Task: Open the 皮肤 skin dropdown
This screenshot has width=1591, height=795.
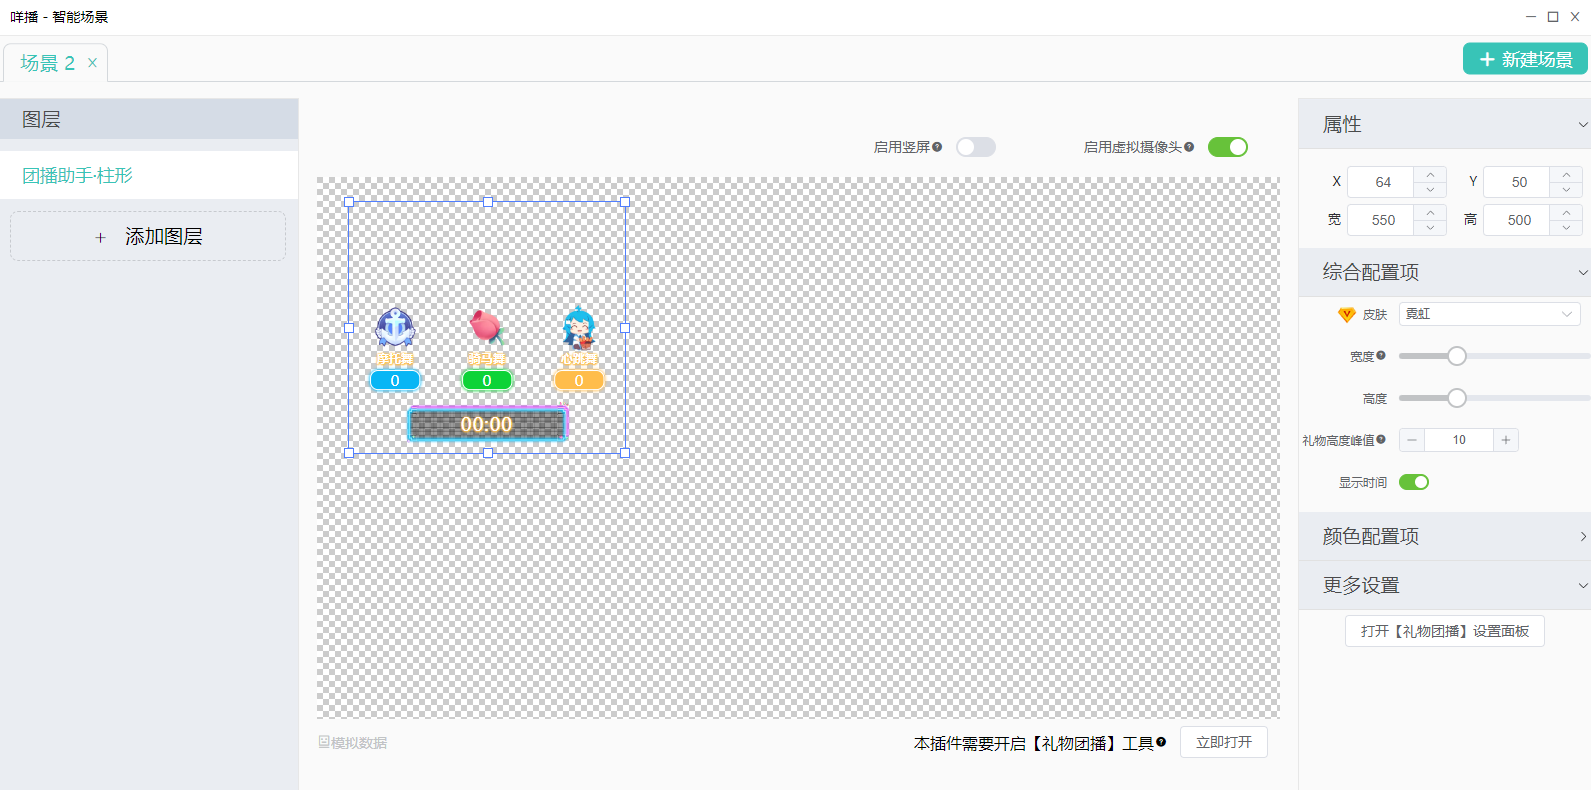Action: pos(1488,314)
